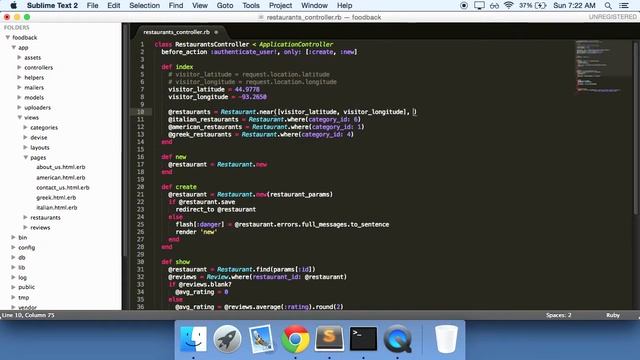Open Google Chrome from the dock
This screenshot has height=360, width=640.
295,339
